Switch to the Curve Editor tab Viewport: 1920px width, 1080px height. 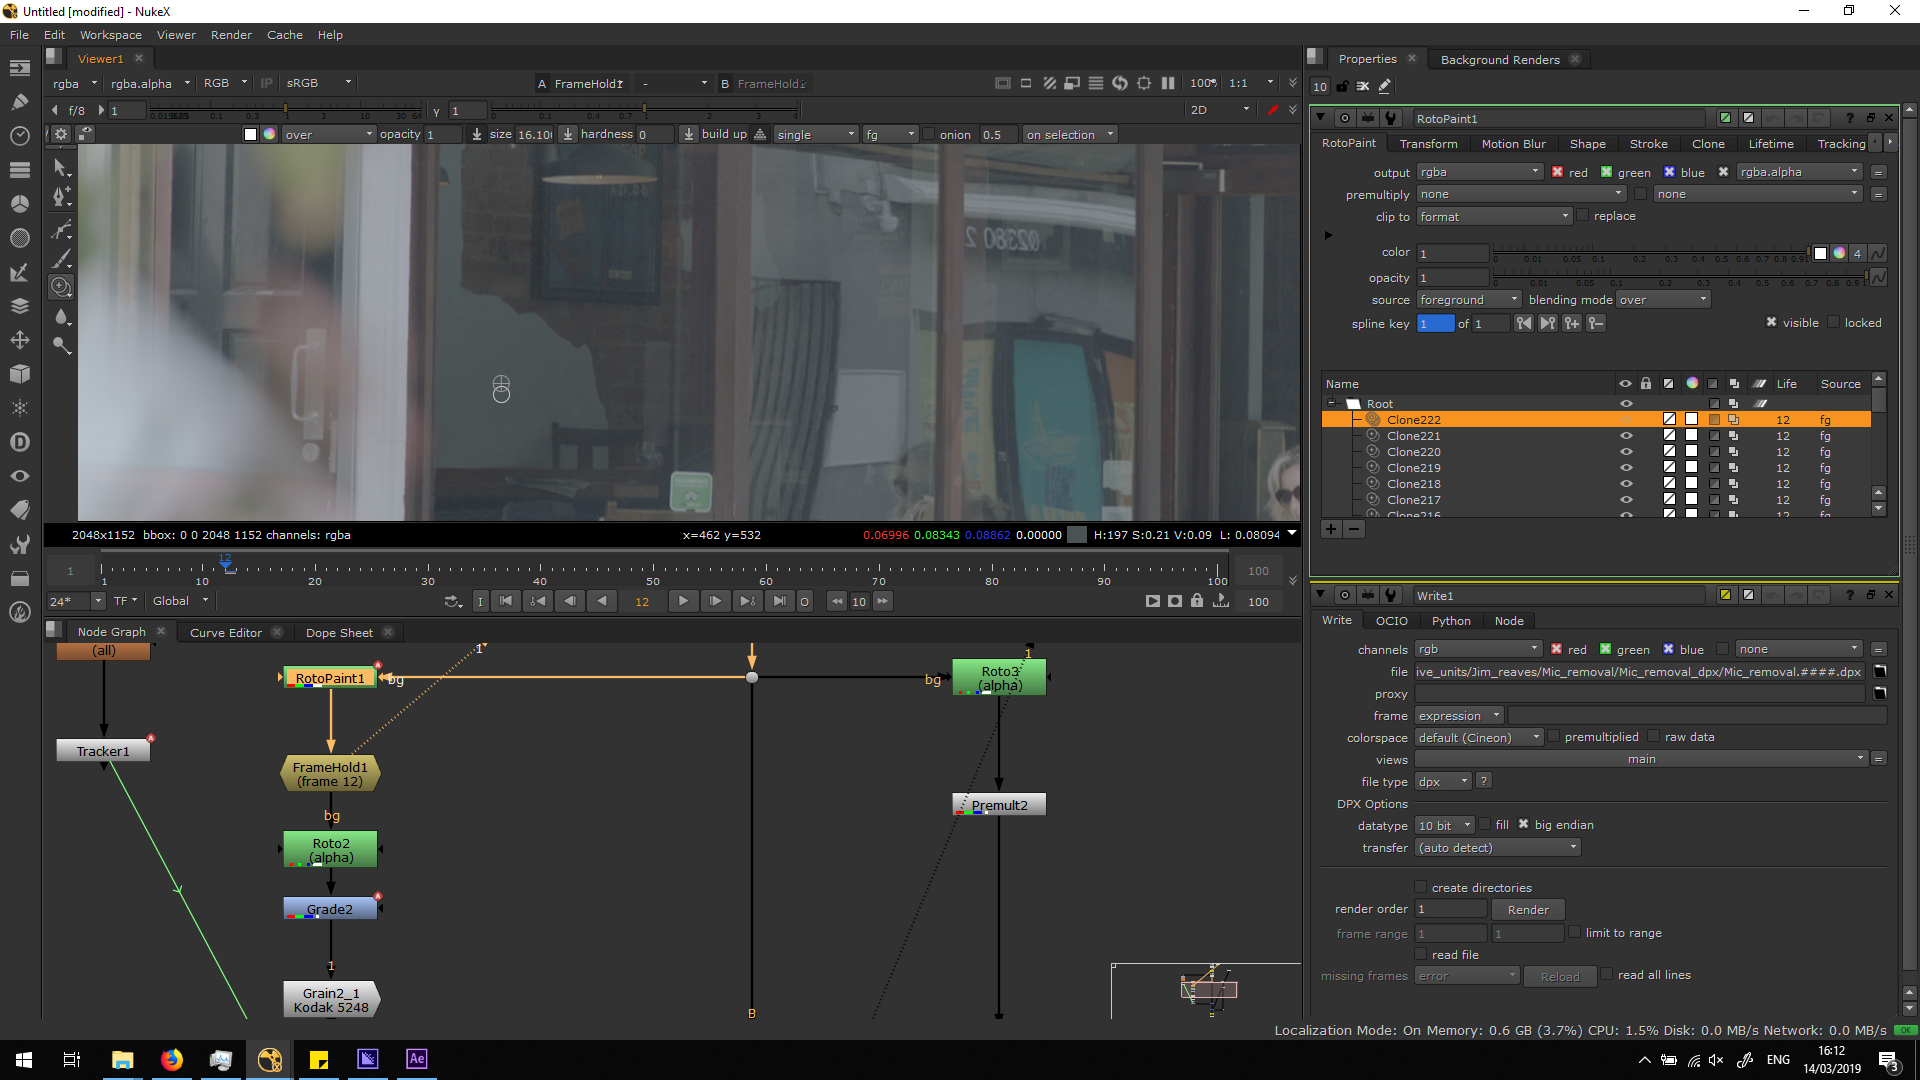pos(226,632)
